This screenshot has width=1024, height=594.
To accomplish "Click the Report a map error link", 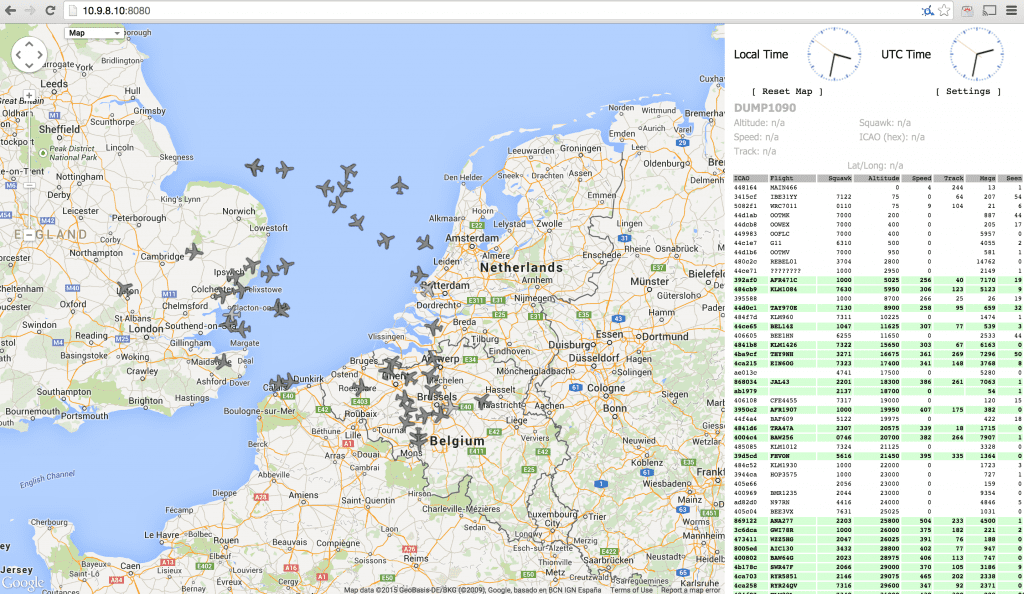I will (x=690, y=590).
